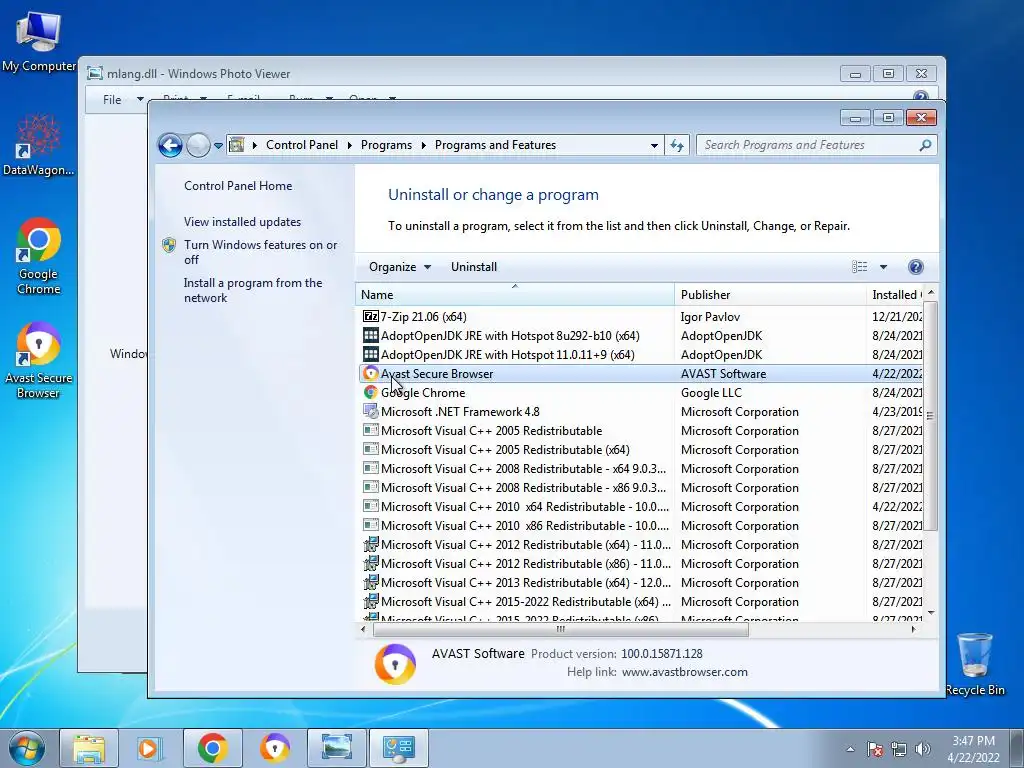Screen dimensions: 1024x768
Task: Open the recent pages dropdown arrow
Action: point(218,145)
